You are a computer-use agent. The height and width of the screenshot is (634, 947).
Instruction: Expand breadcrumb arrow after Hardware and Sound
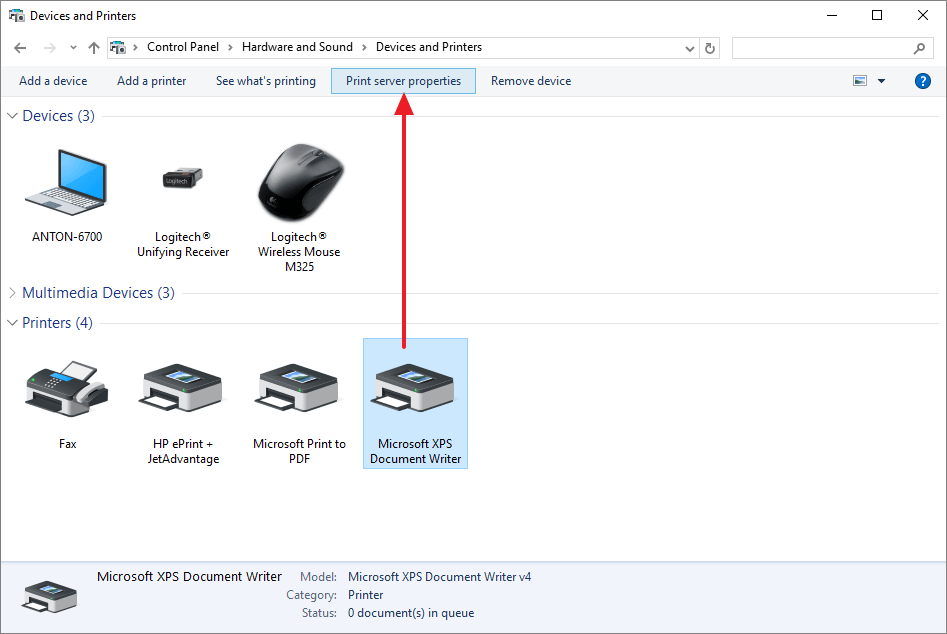pyautogui.click(x=364, y=48)
